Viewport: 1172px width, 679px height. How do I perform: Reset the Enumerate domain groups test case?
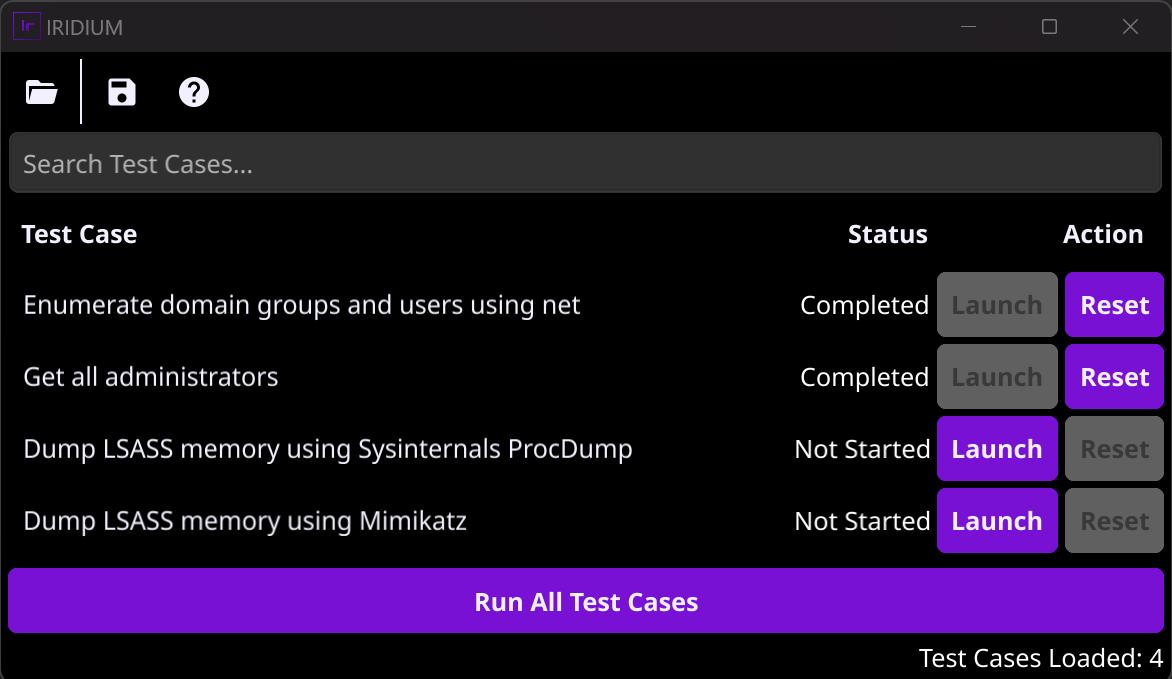pyautogui.click(x=1114, y=305)
